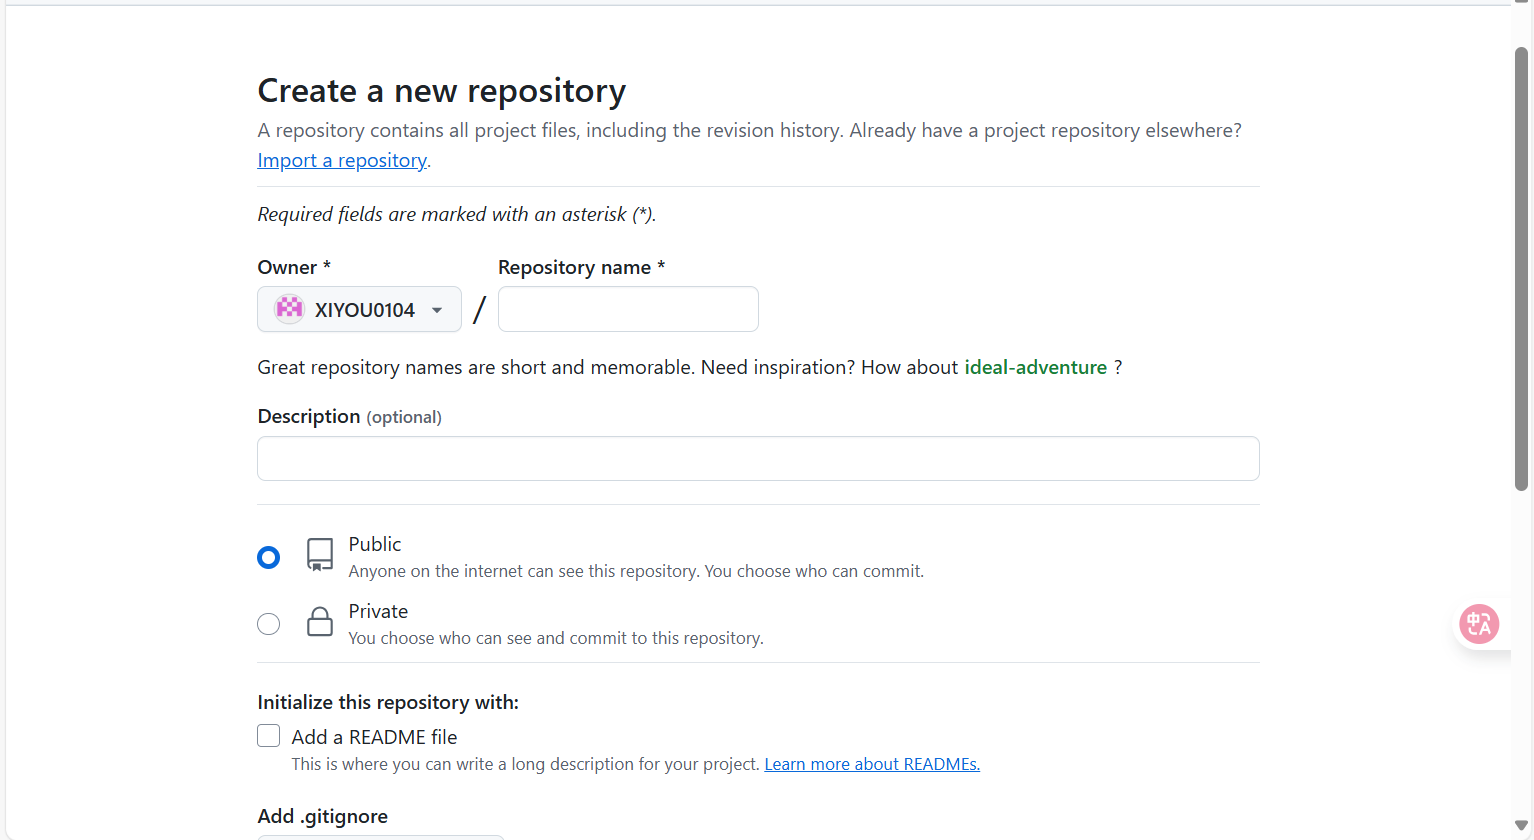
Task: Click the "Public" option label text
Action: (x=375, y=544)
